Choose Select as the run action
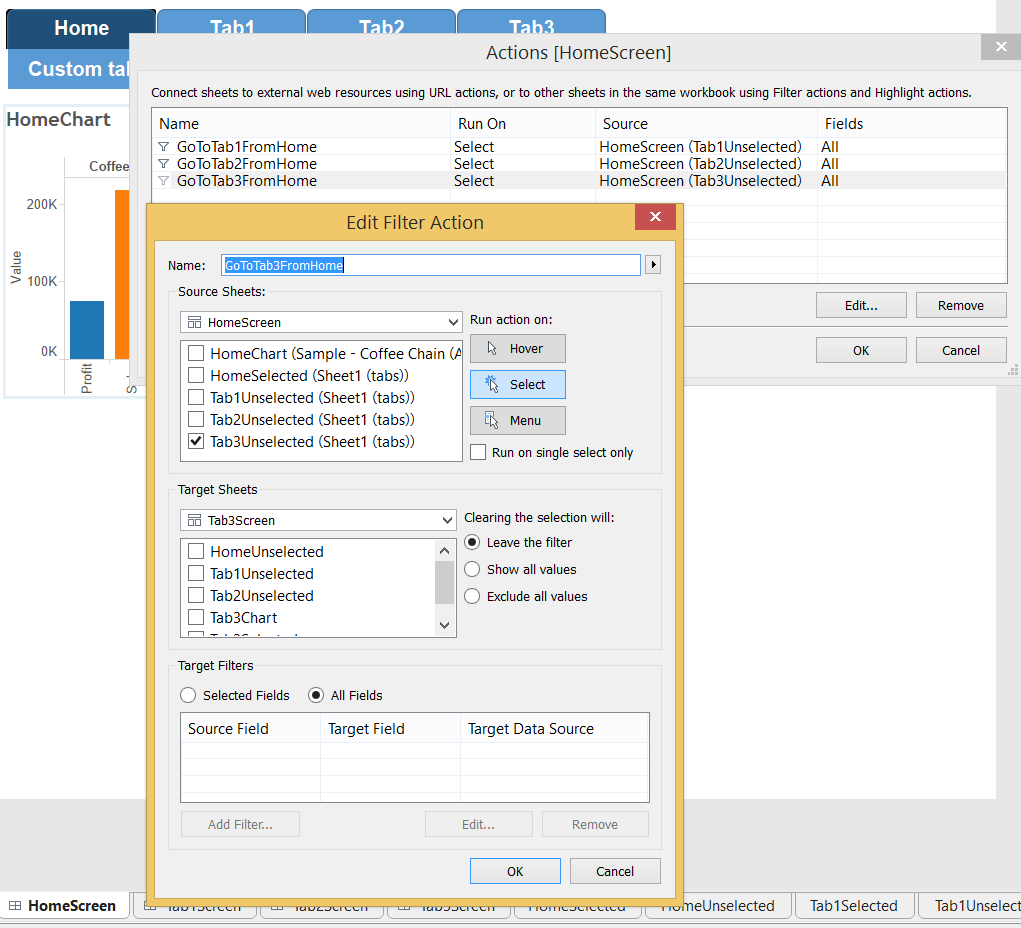The image size is (1021, 928). [x=517, y=384]
